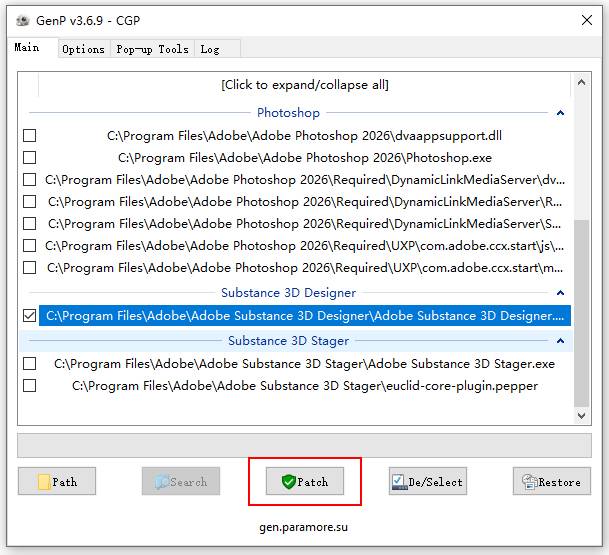609x555 pixels.
Task: Check the euclid-core-plugin.pepper checkbox
Action: click(30, 386)
